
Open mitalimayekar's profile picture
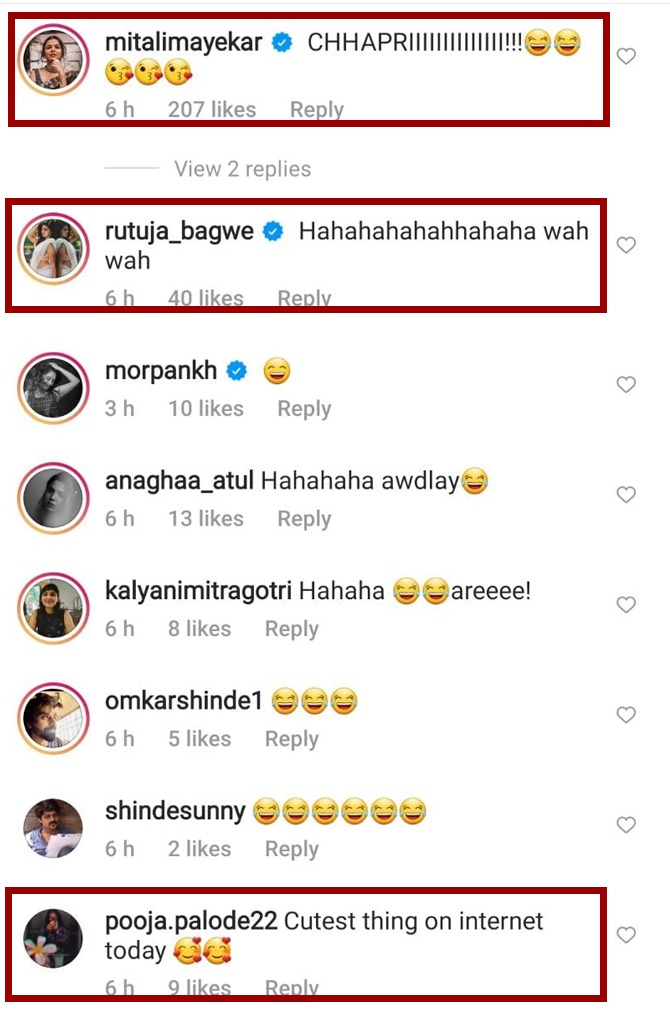tap(54, 59)
